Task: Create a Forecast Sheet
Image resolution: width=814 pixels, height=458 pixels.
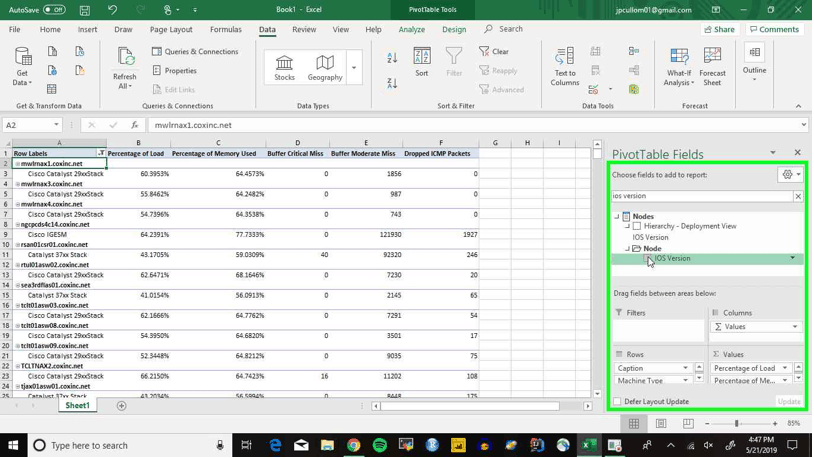Action: click(x=712, y=66)
